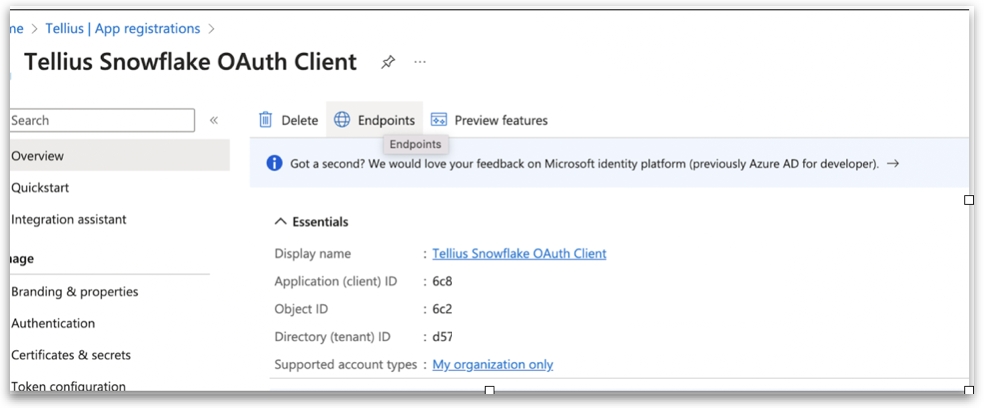This screenshot has width=984, height=408.
Task: Collapse the Essentials section
Action: coord(279,222)
